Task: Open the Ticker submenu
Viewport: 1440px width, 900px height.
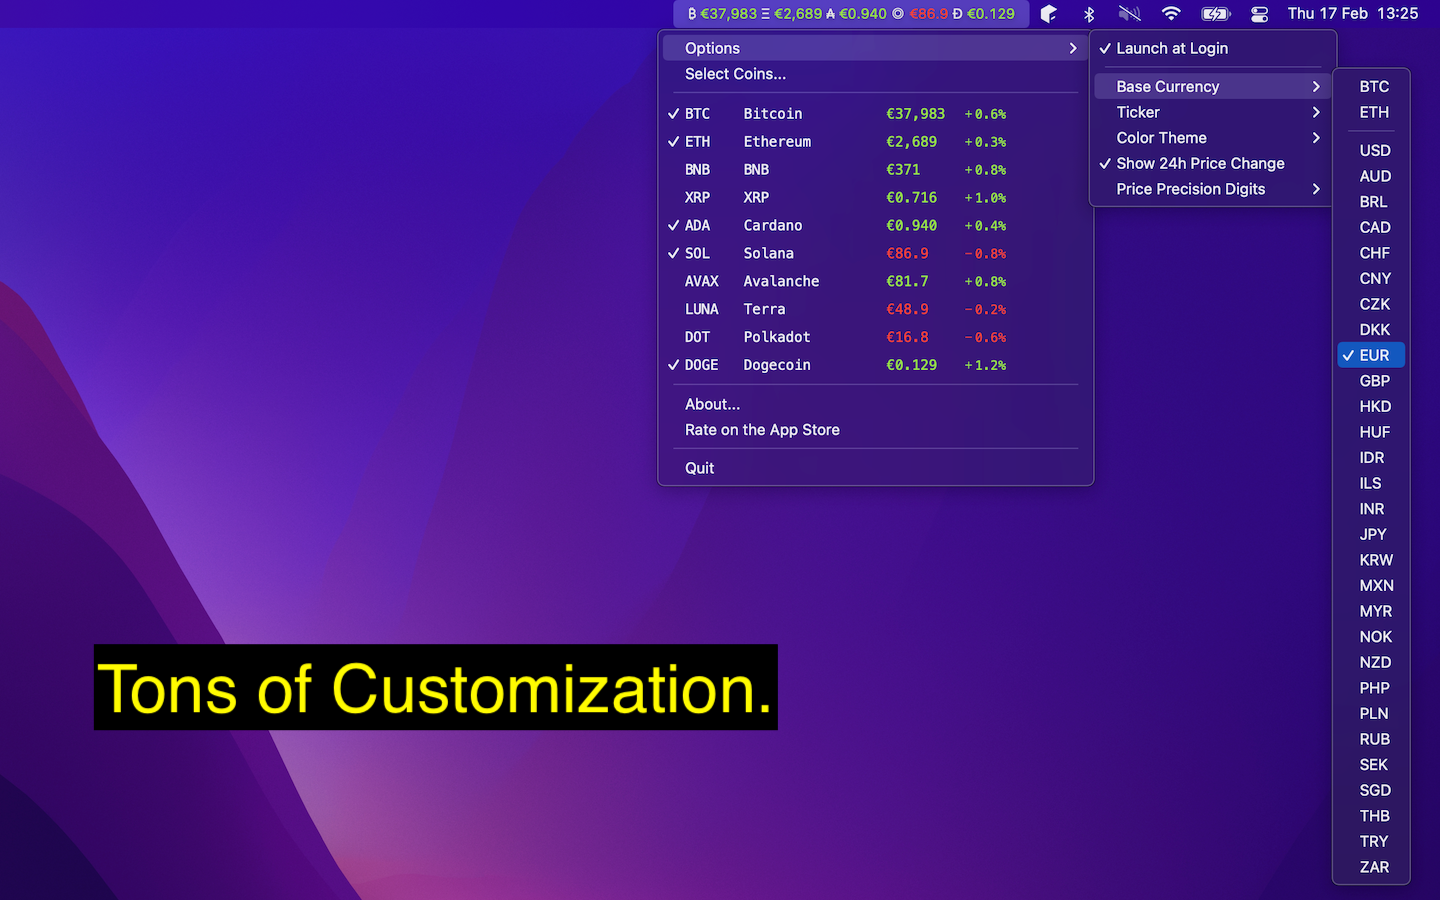Action: (x=1137, y=112)
